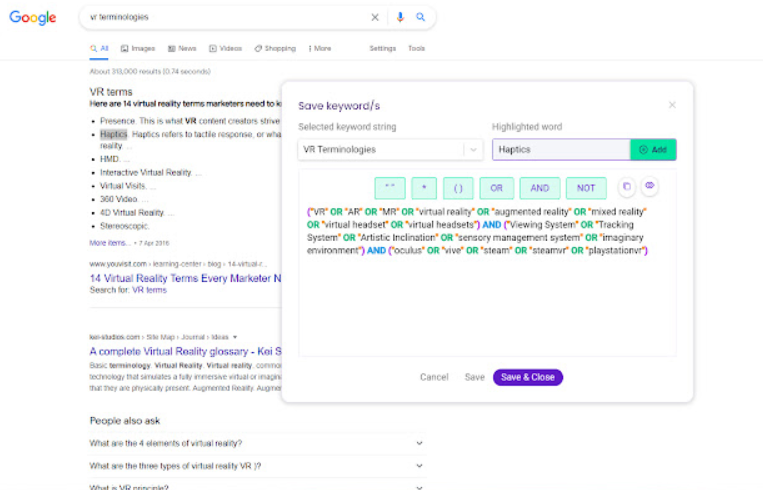763x490 pixels.
Task: Insert the AND operator
Action: point(540,188)
